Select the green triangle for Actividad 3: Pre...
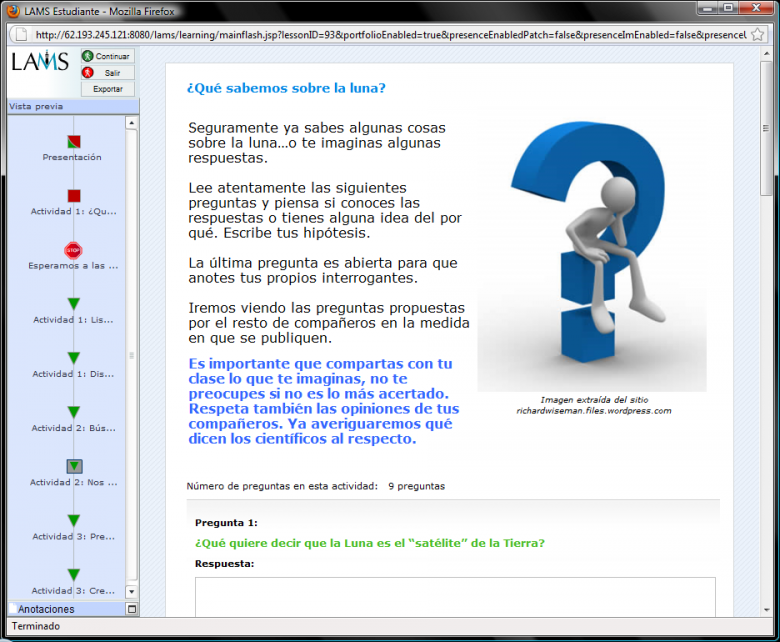Image resolution: width=780 pixels, height=642 pixels. tap(74, 521)
